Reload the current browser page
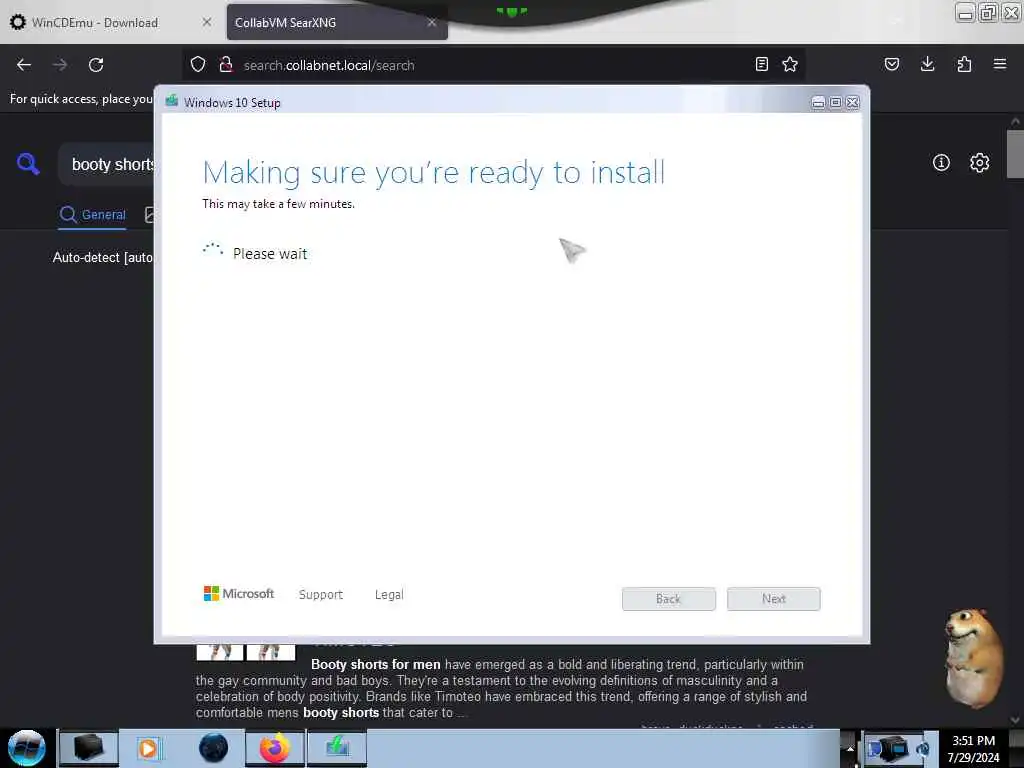 click(x=96, y=65)
